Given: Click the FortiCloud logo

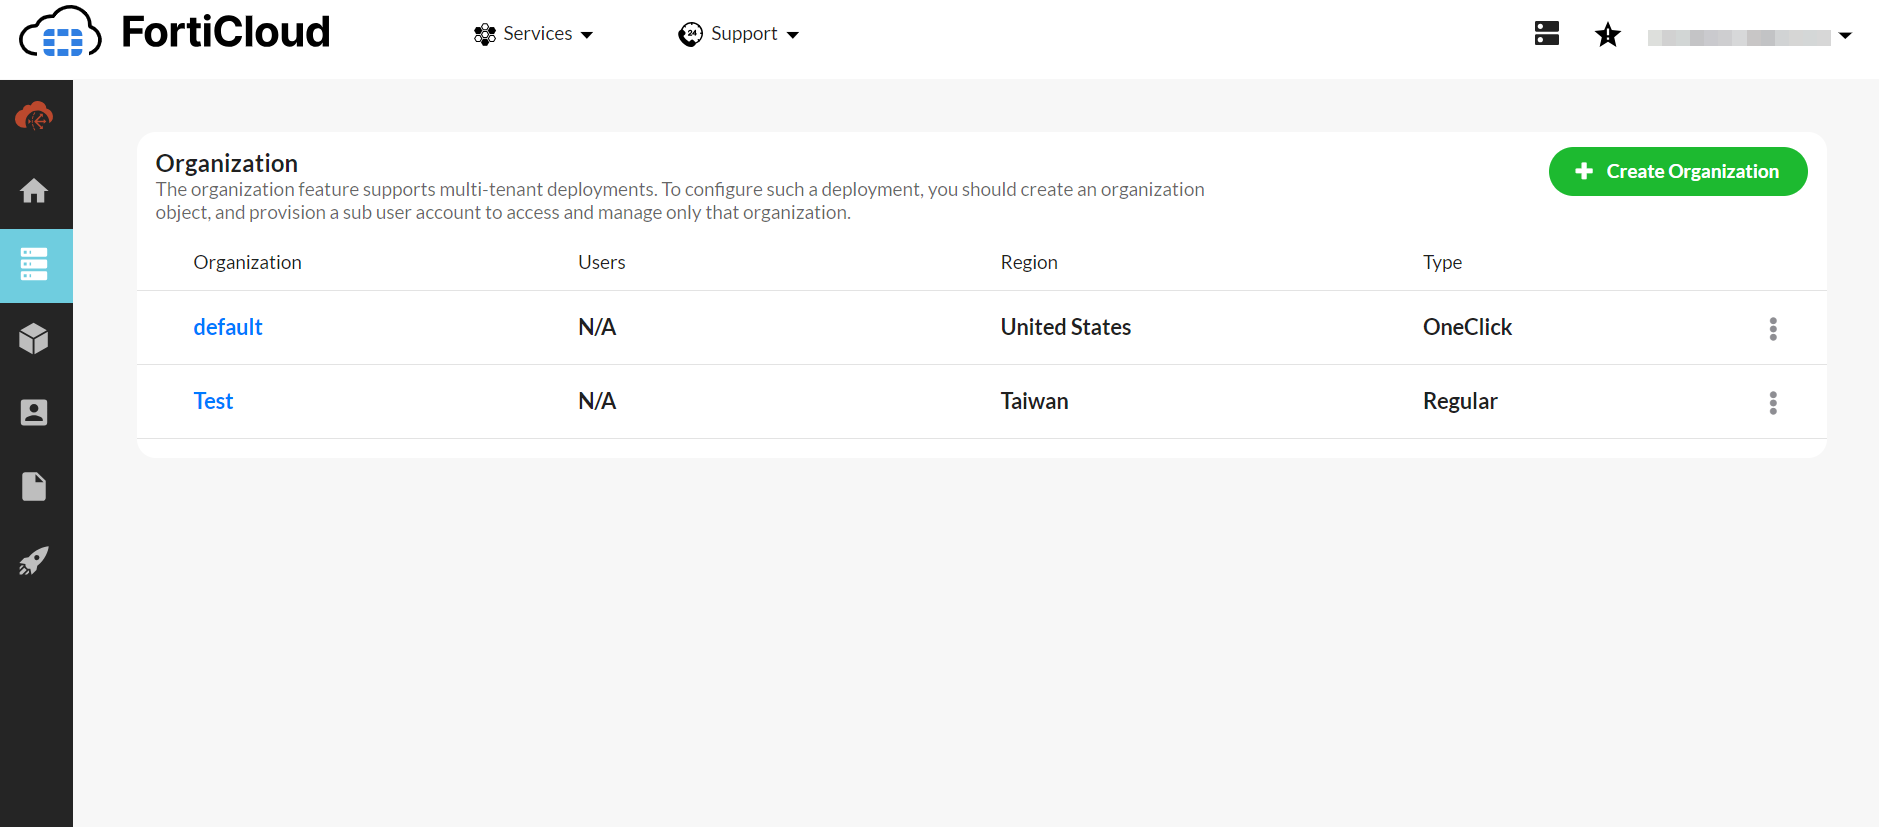Looking at the screenshot, I should (175, 32).
